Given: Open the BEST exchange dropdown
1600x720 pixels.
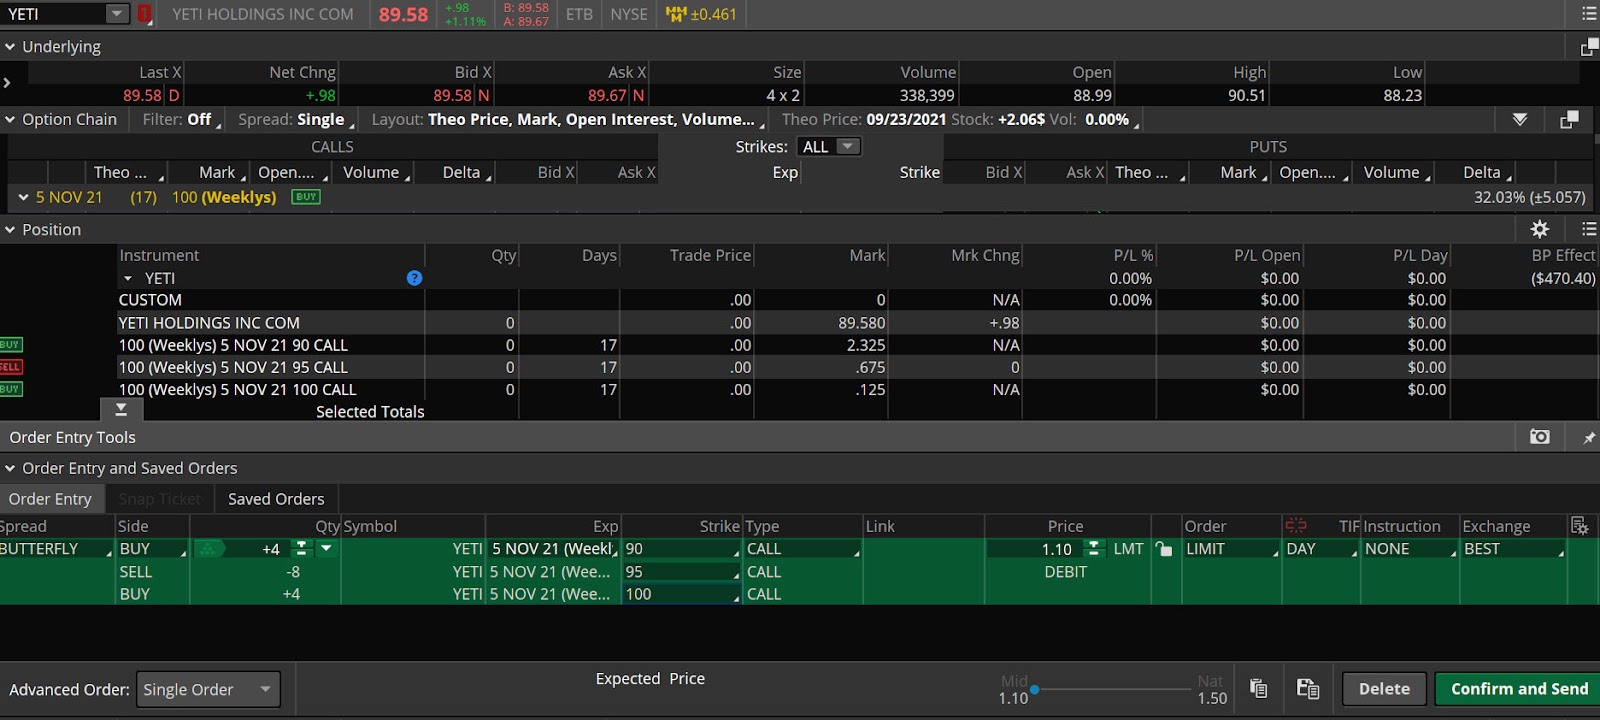Looking at the screenshot, I should [1513, 549].
